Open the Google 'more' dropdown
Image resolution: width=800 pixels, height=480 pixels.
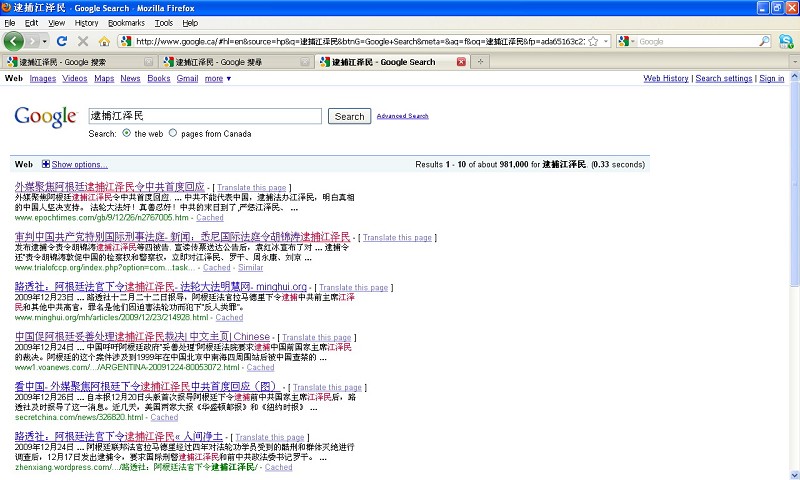tap(218, 78)
